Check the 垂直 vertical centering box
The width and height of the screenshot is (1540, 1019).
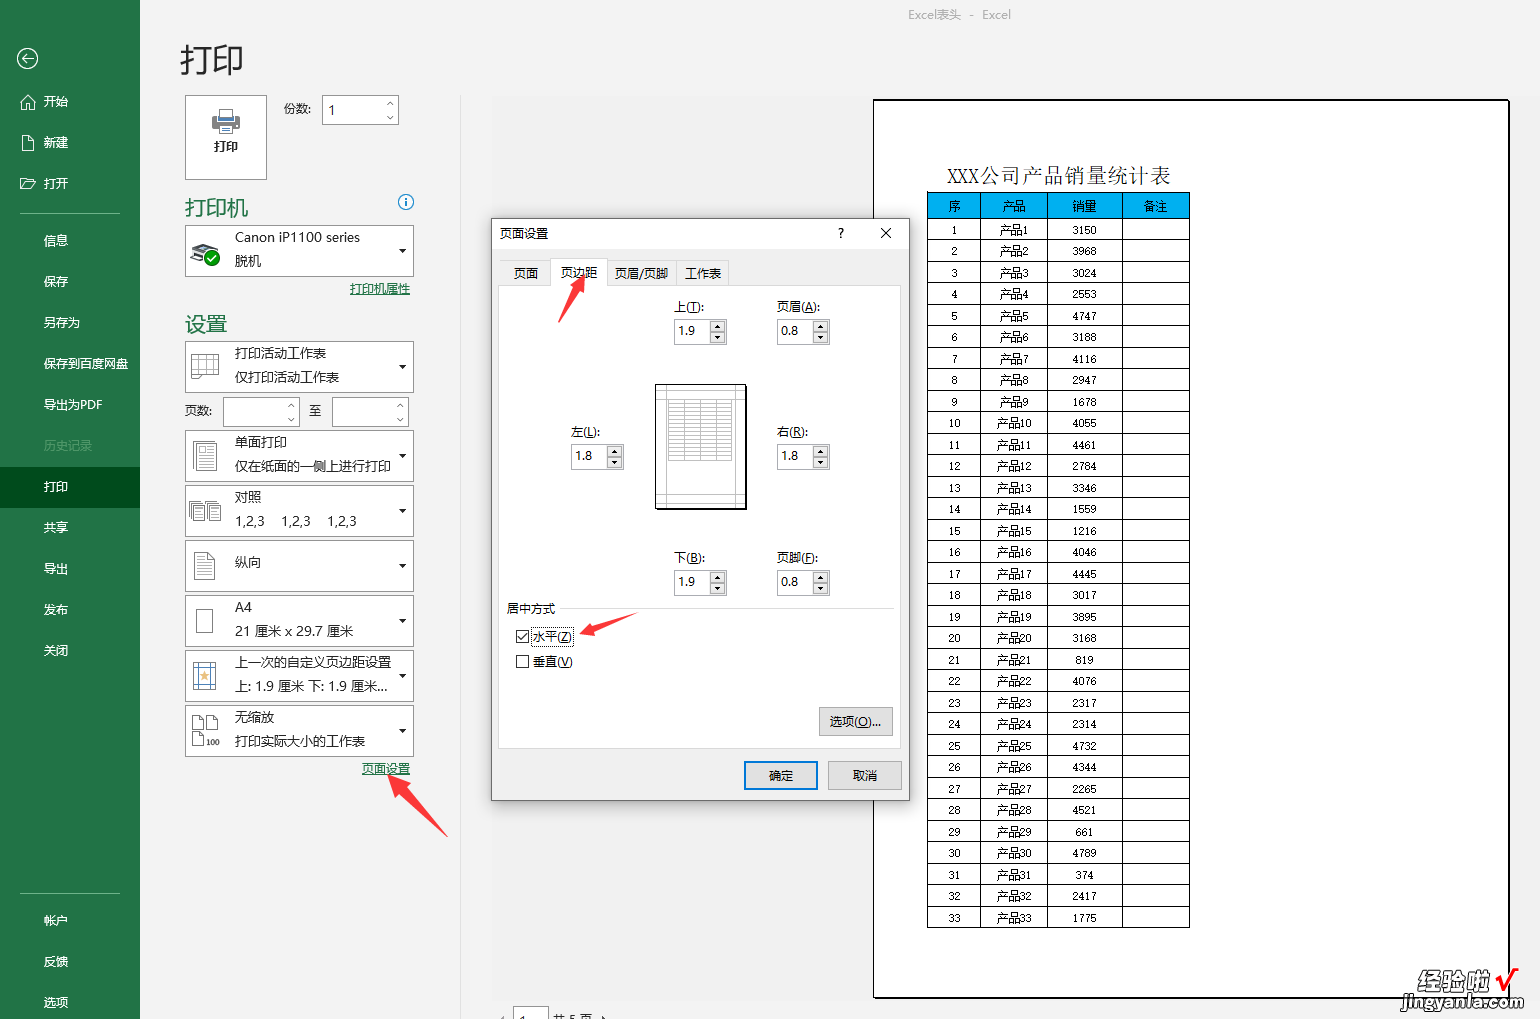click(523, 661)
